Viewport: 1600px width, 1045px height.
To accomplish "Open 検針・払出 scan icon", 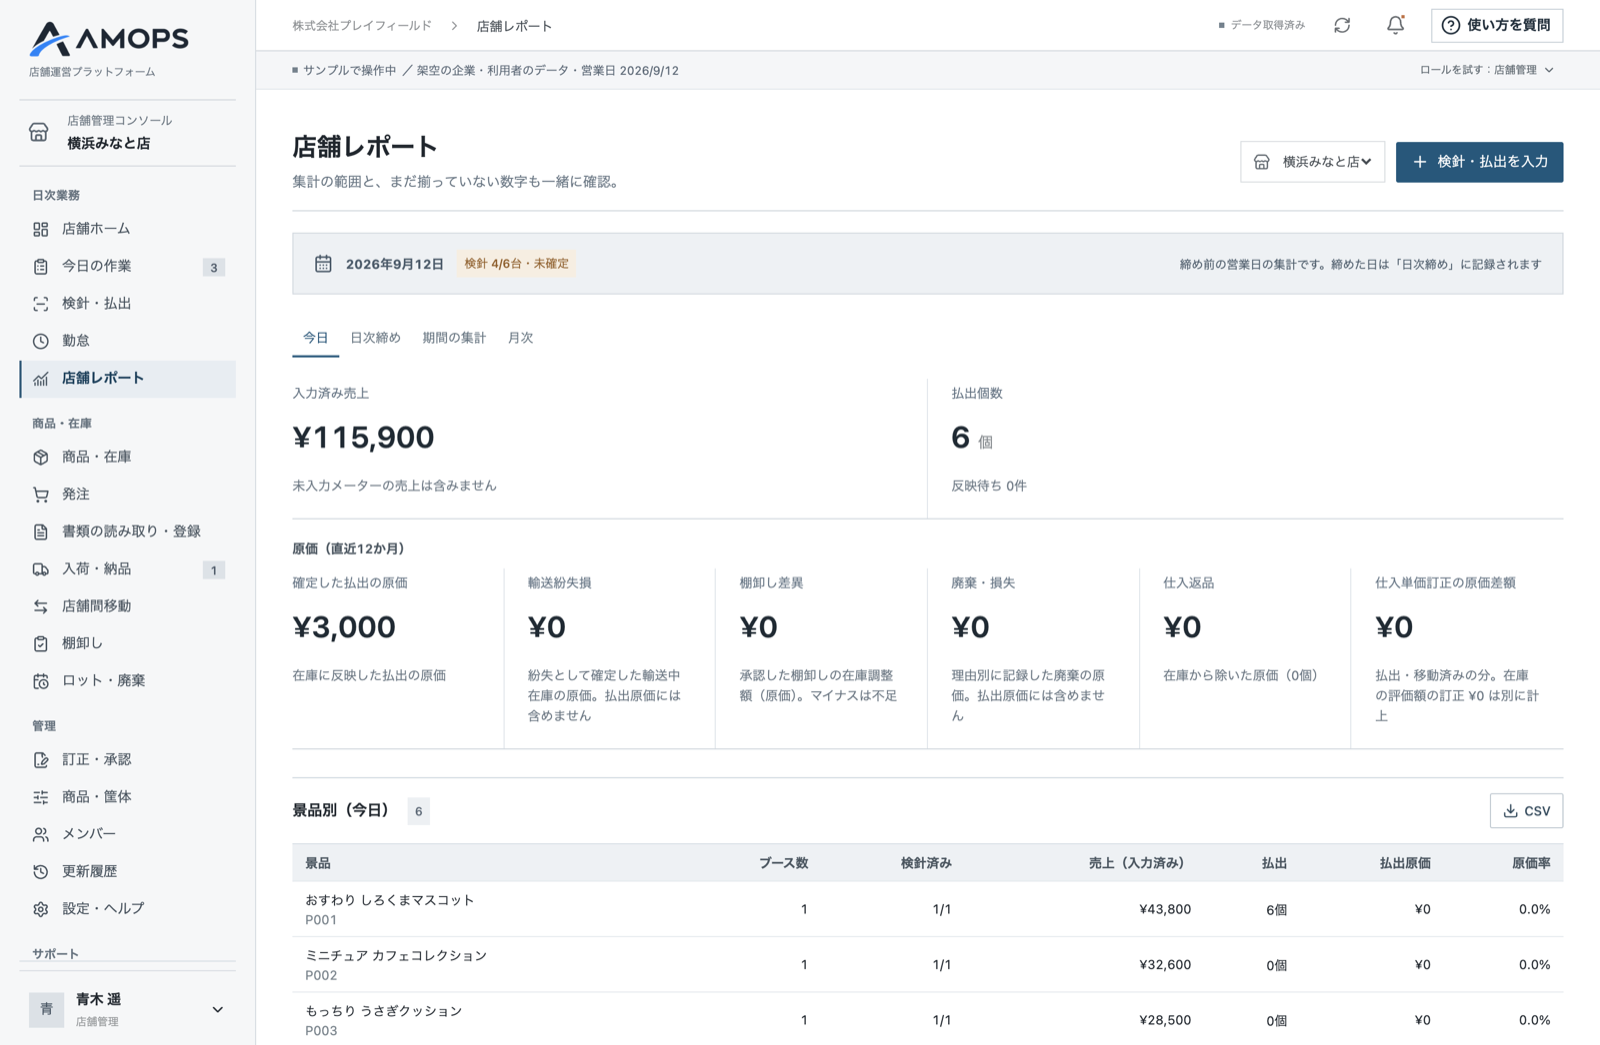I will (41, 304).
